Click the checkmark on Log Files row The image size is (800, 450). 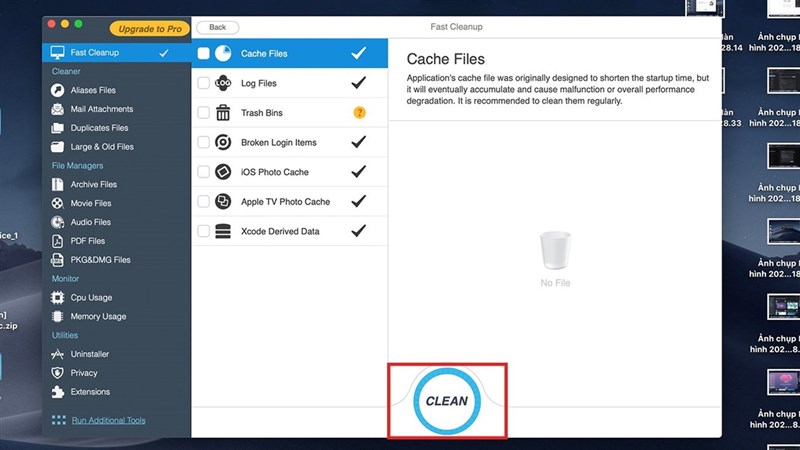click(359, 82)
